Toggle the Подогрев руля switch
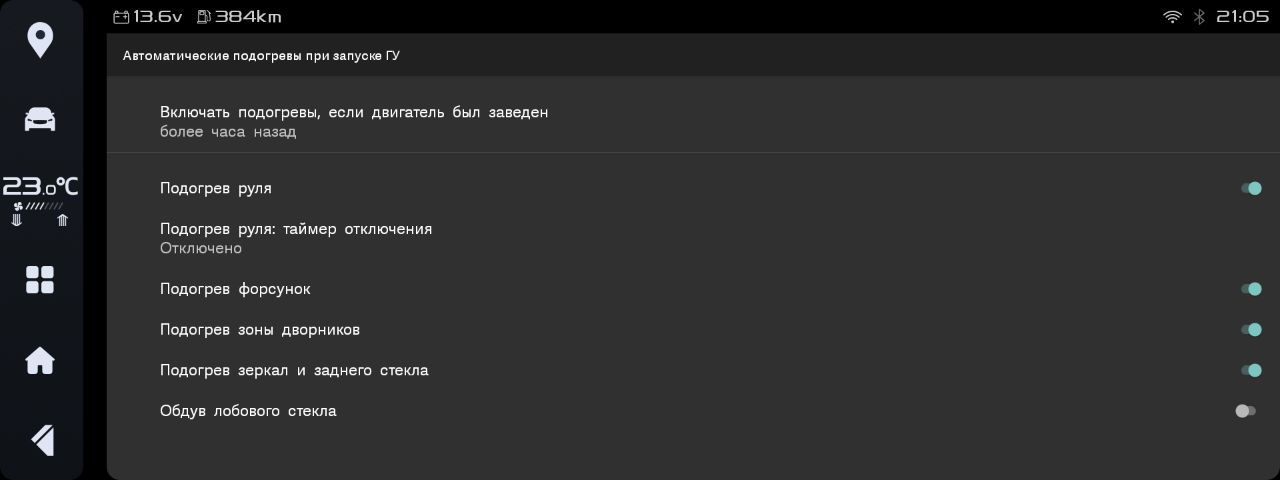Image resolution: width=1280 pixels, height=480 pixels. tap(1251, 188)
